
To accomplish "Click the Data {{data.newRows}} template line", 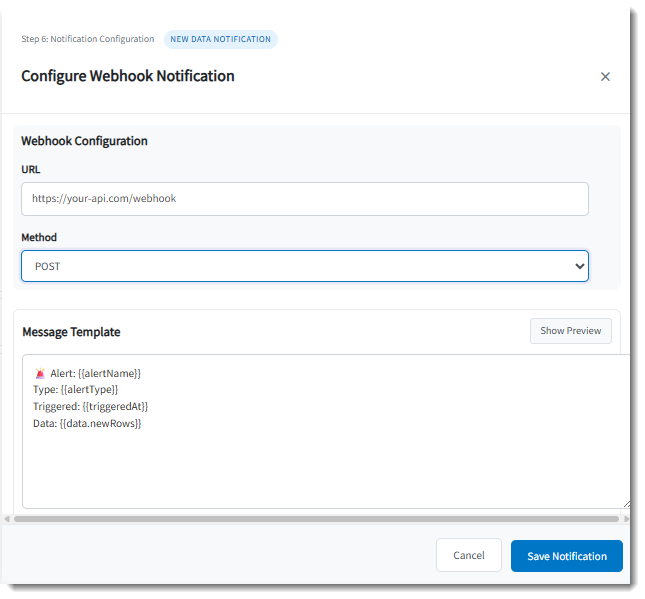I will [x=87, y=423].
